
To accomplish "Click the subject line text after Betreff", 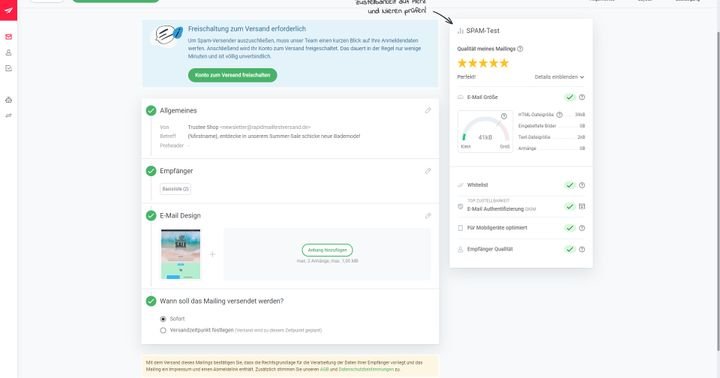I will (274, 136).
